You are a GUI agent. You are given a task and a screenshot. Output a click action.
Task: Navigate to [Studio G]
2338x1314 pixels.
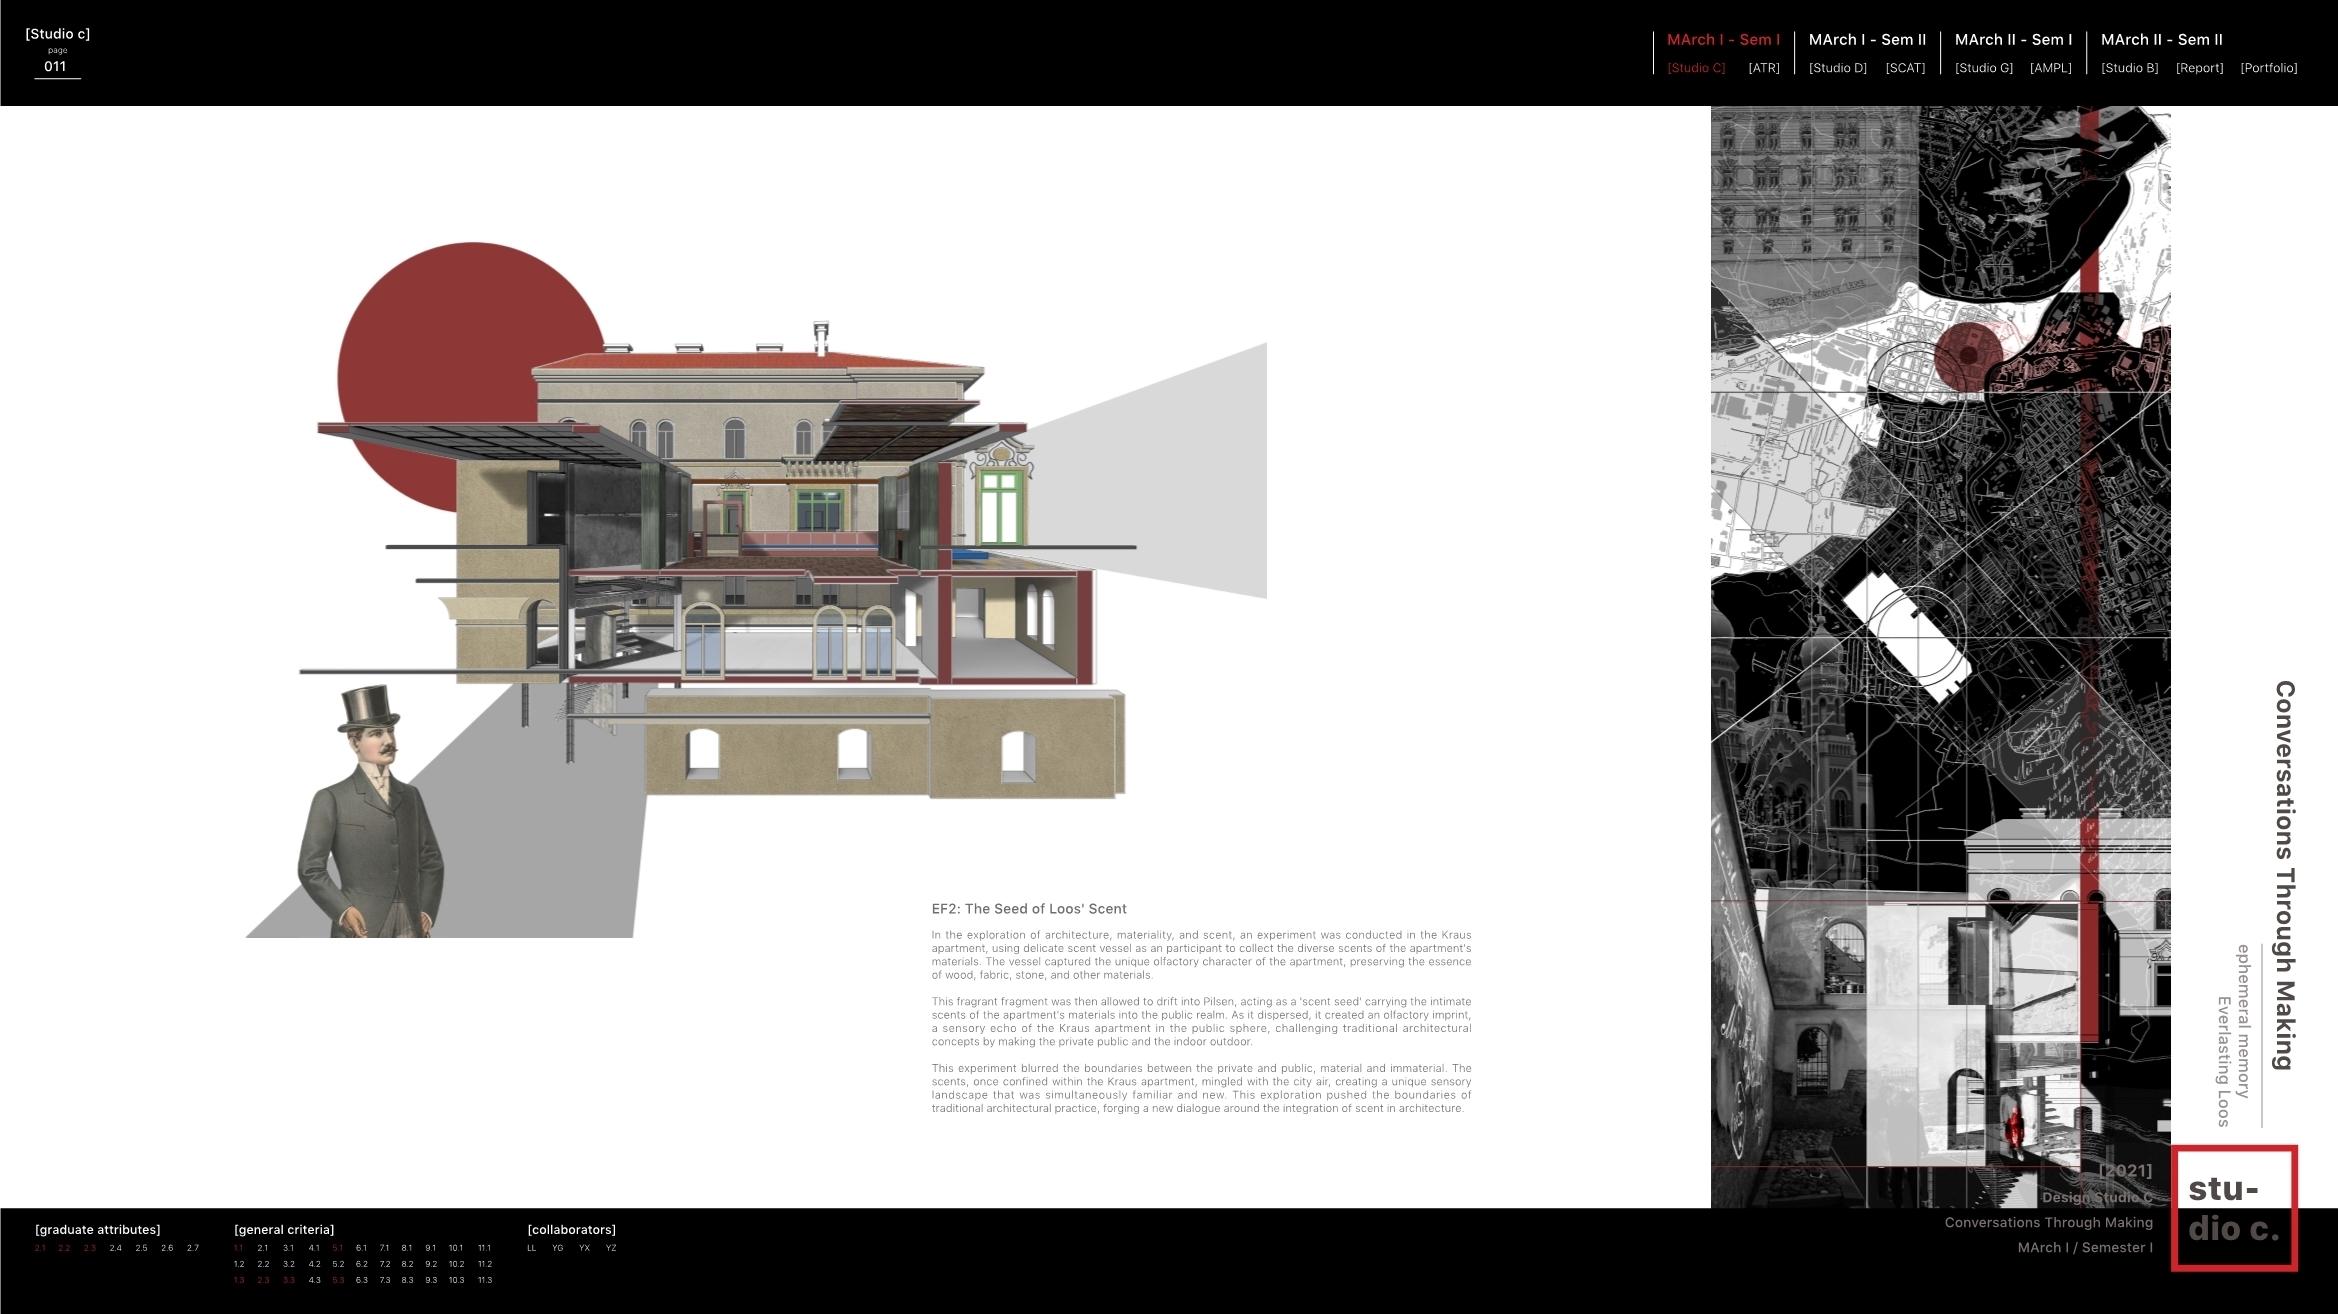tap(1983, 68)
